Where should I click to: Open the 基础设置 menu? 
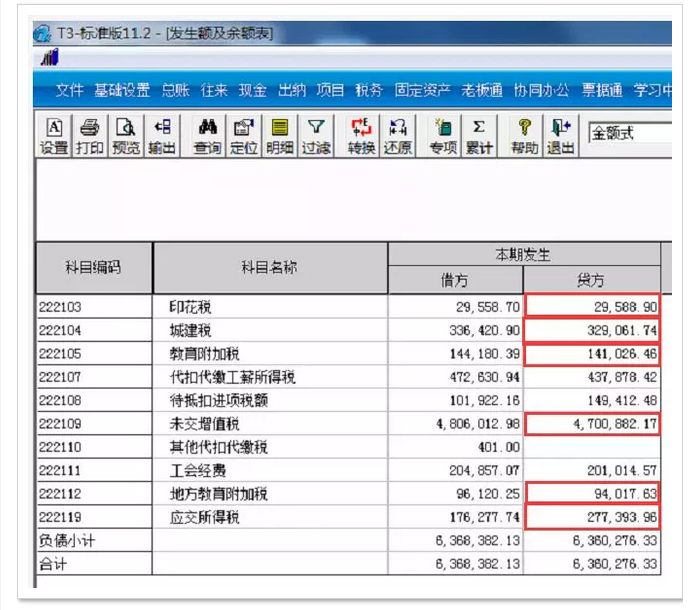coord(122,90)
